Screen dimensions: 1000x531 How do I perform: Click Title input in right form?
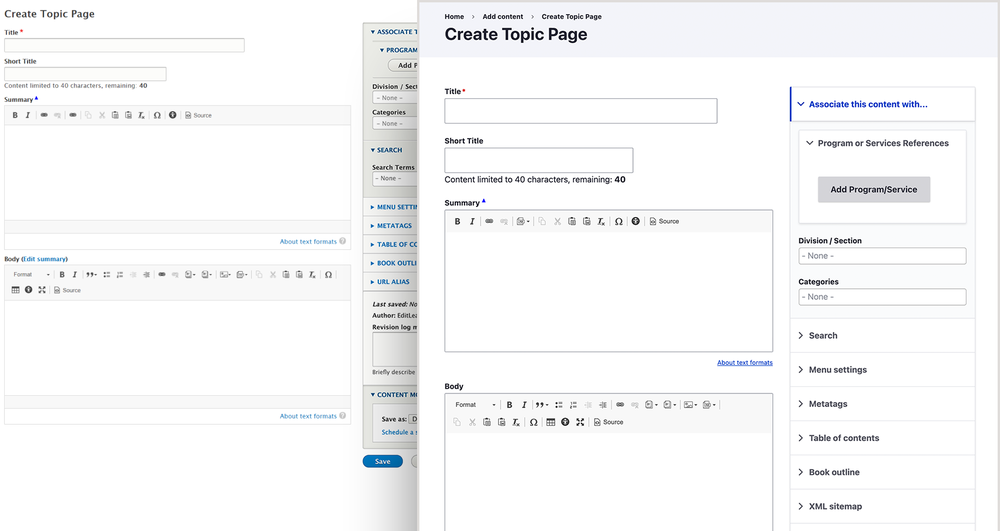click(580, 111)
